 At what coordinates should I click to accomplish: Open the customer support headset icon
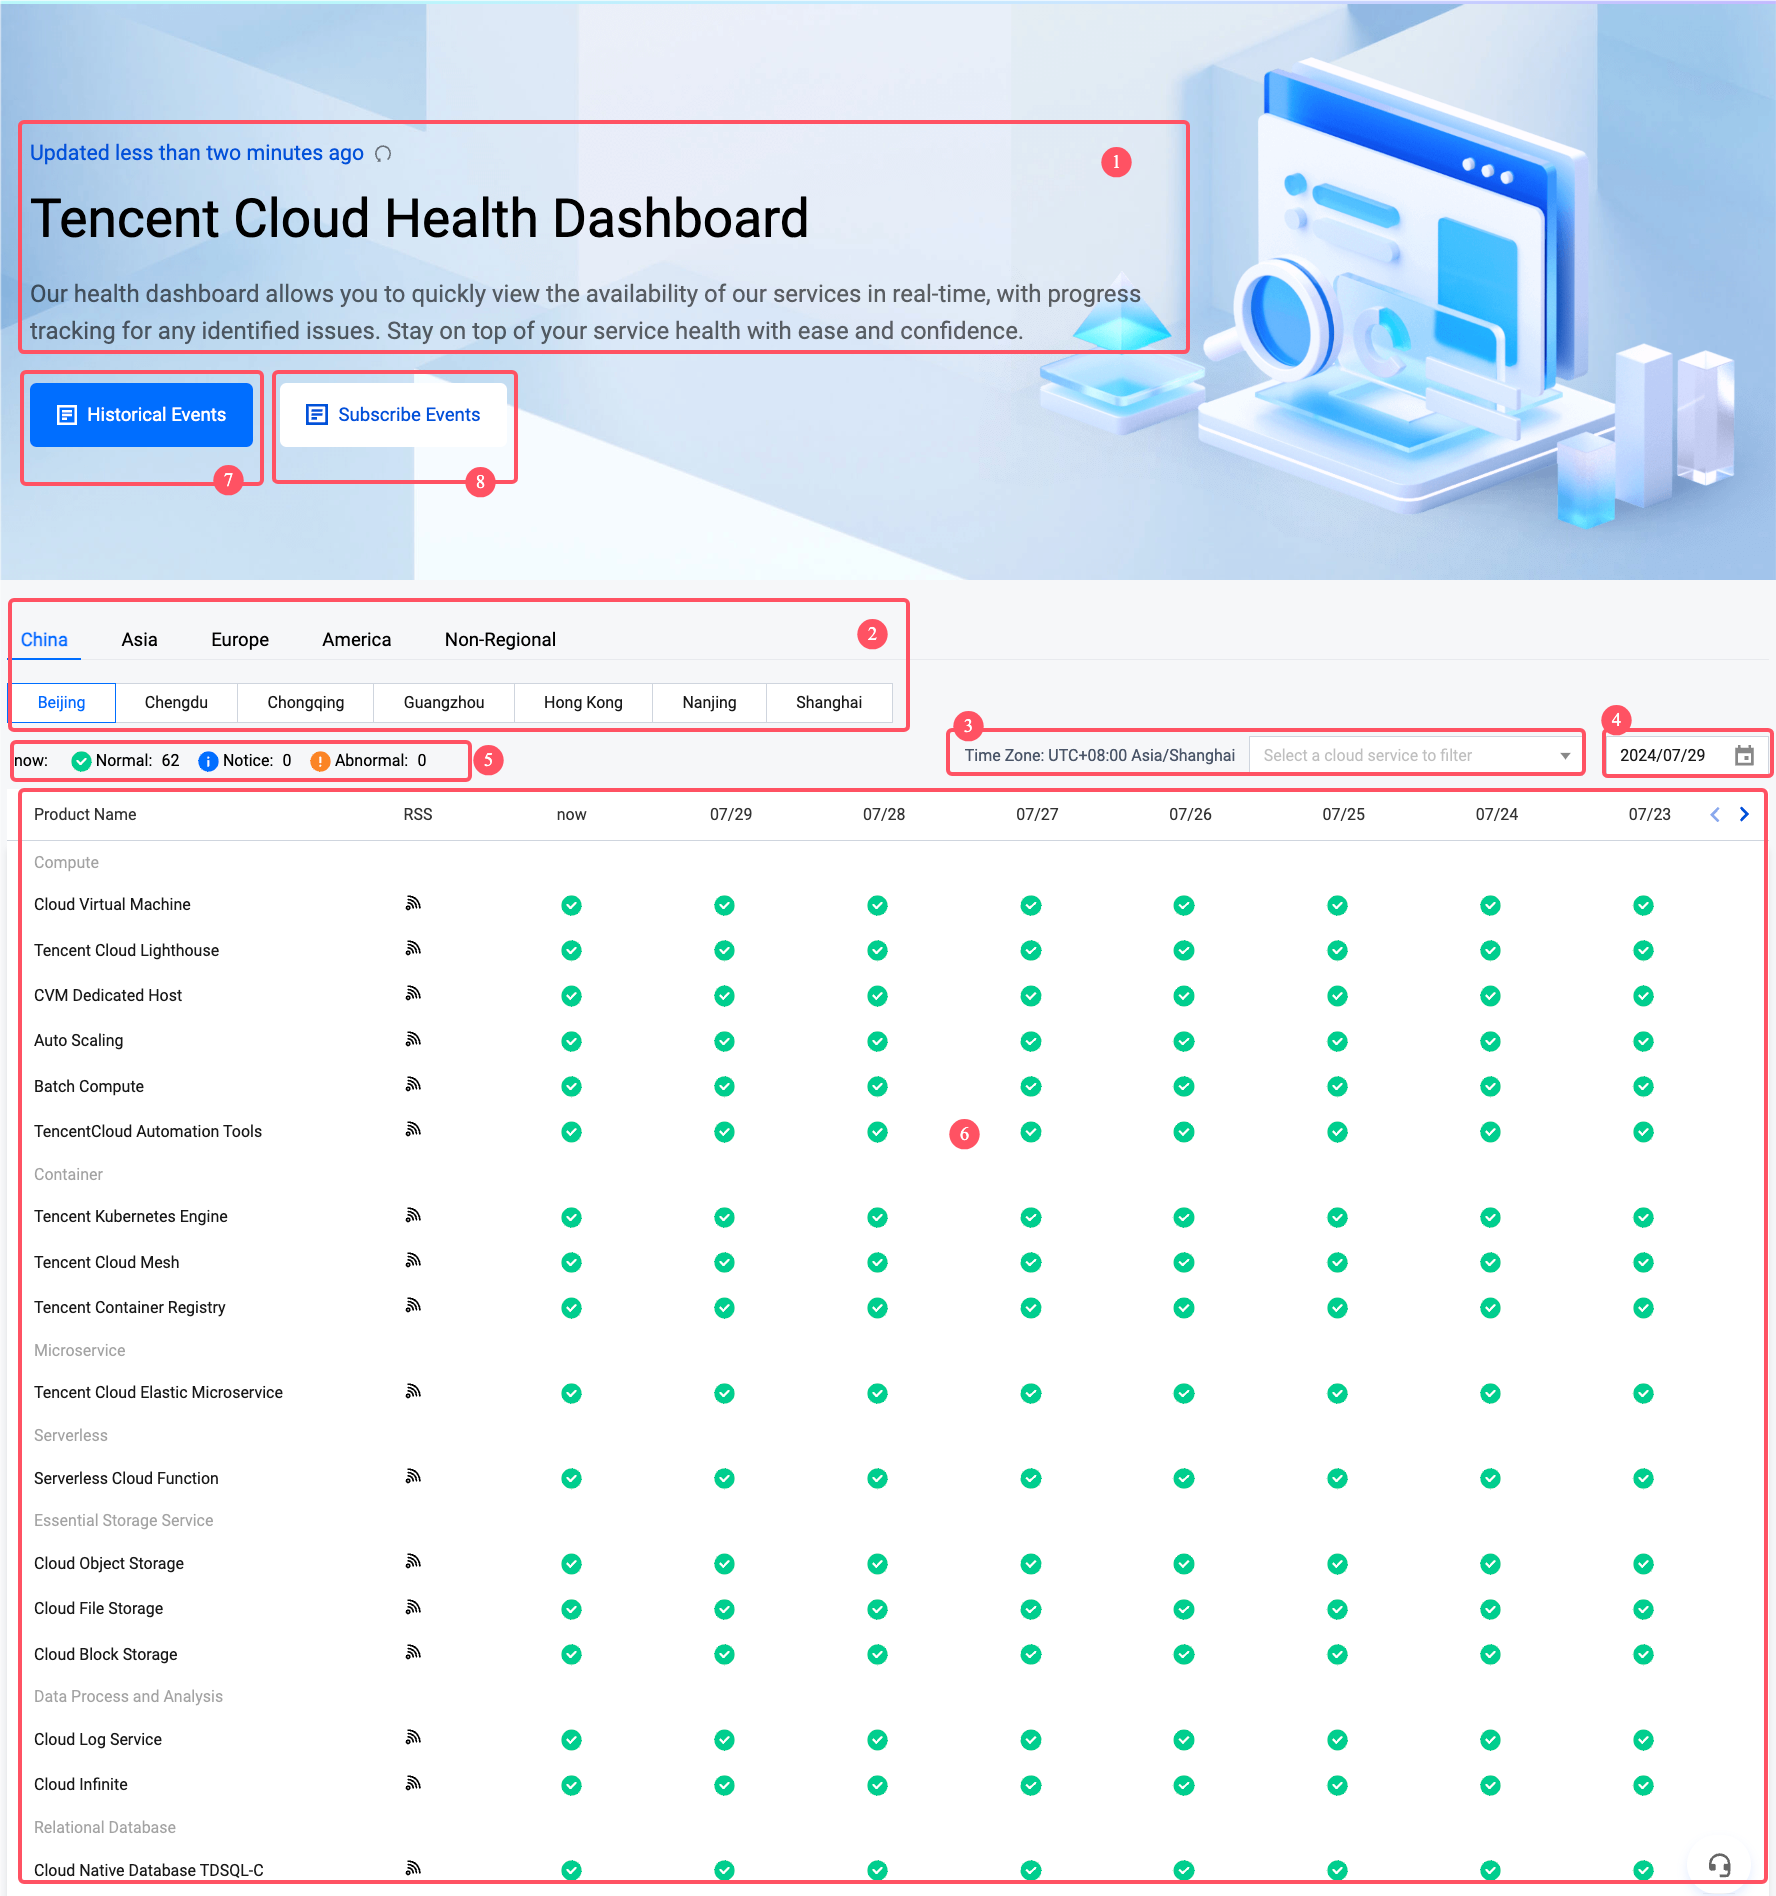coord(1719,1865)
